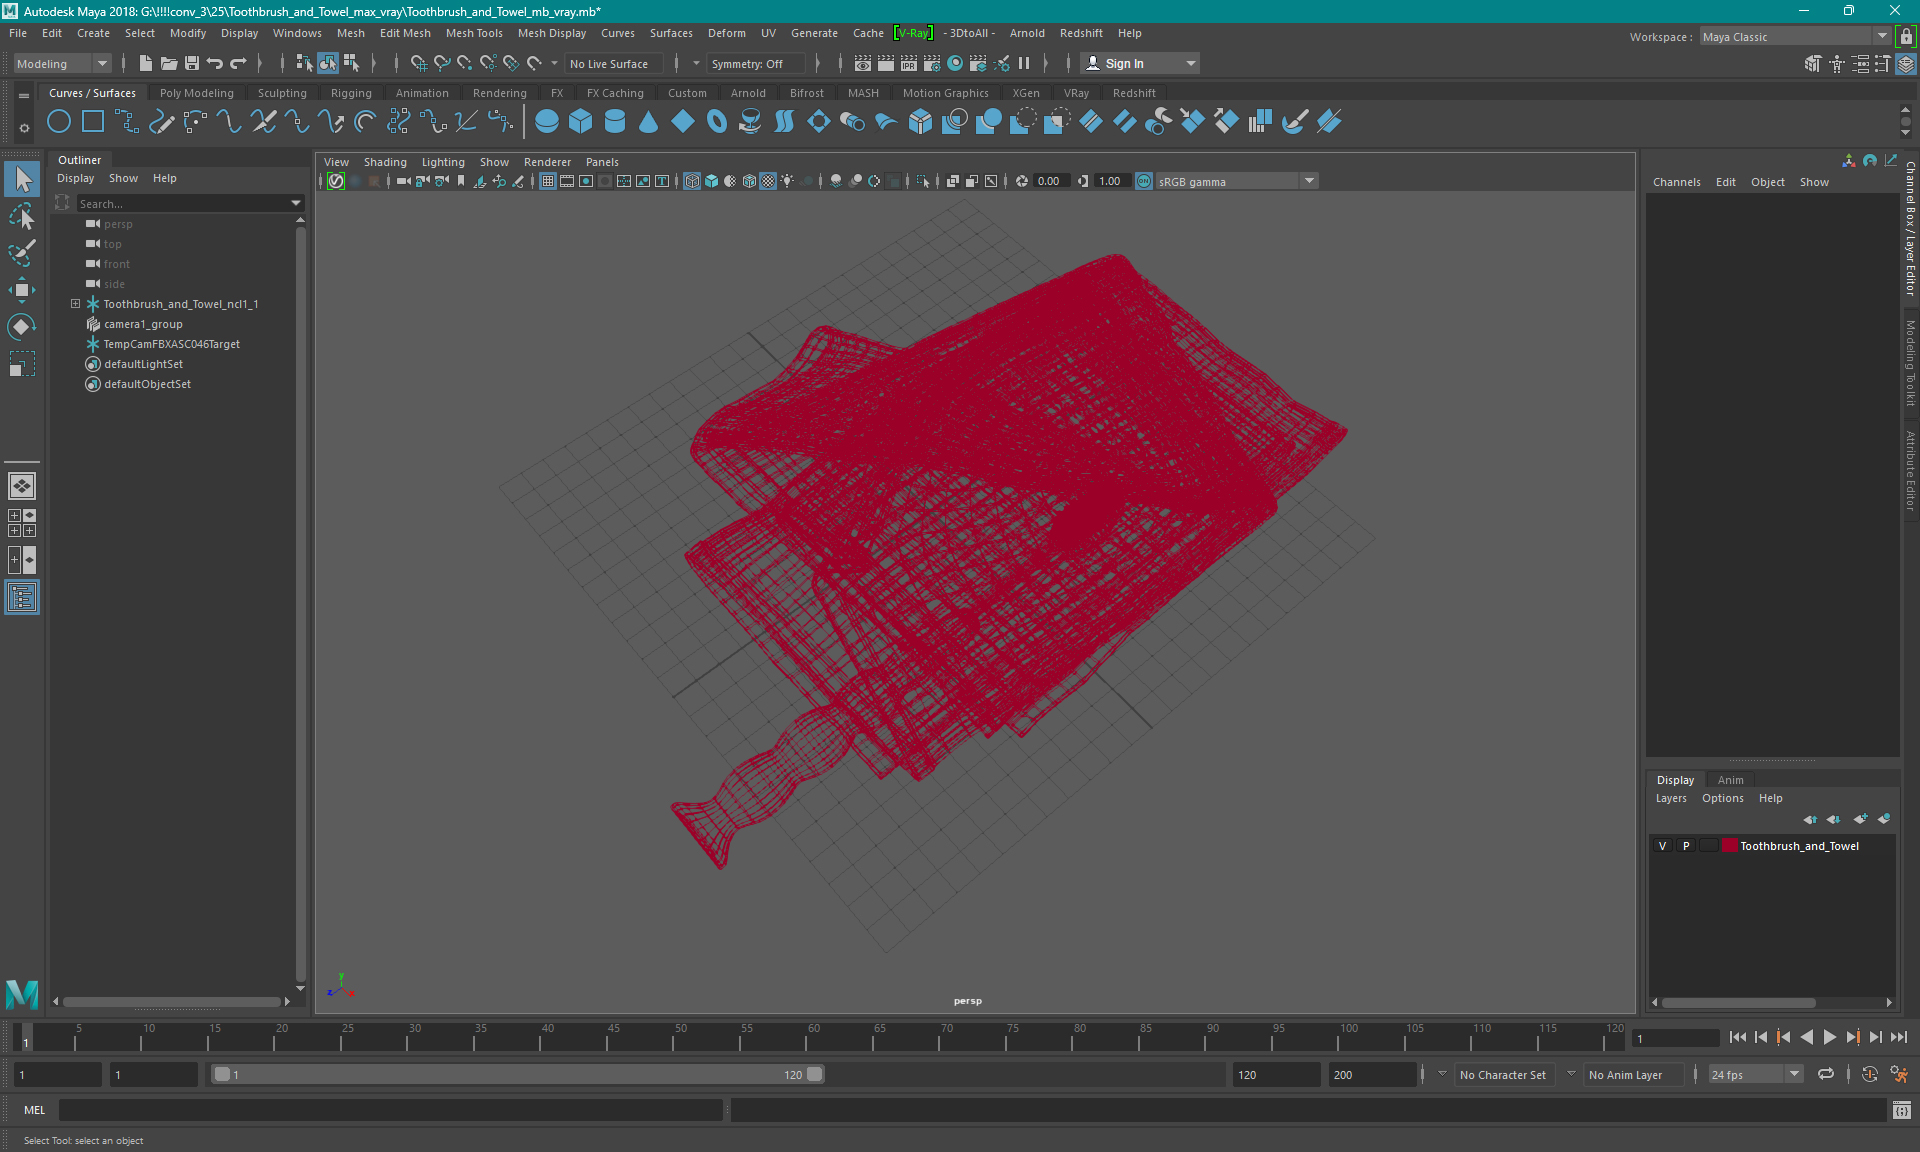This screenshot has width=1920, height=1152.
Task: Toggle the viewport grid display
Action: [x=548, y=181]
